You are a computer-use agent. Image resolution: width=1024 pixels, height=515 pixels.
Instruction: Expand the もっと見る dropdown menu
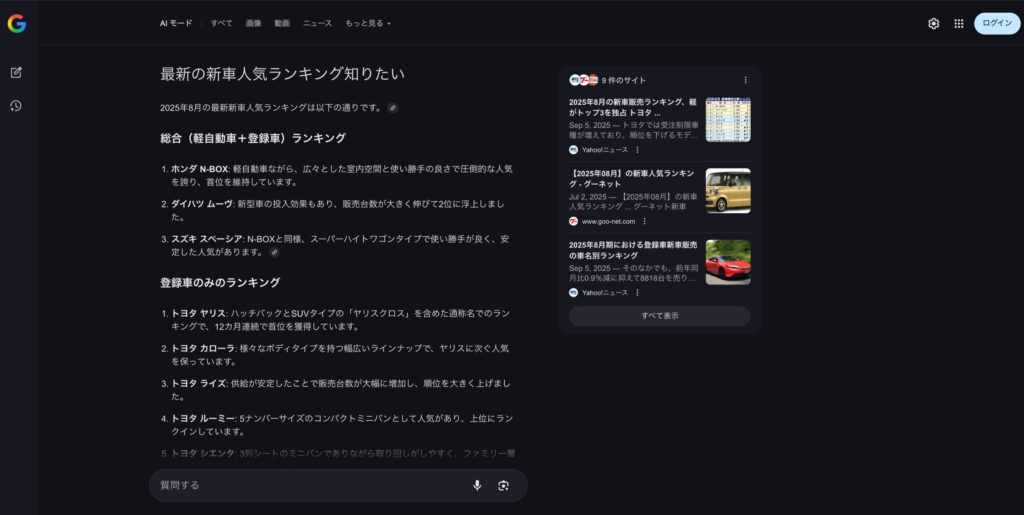coord(368,23)
